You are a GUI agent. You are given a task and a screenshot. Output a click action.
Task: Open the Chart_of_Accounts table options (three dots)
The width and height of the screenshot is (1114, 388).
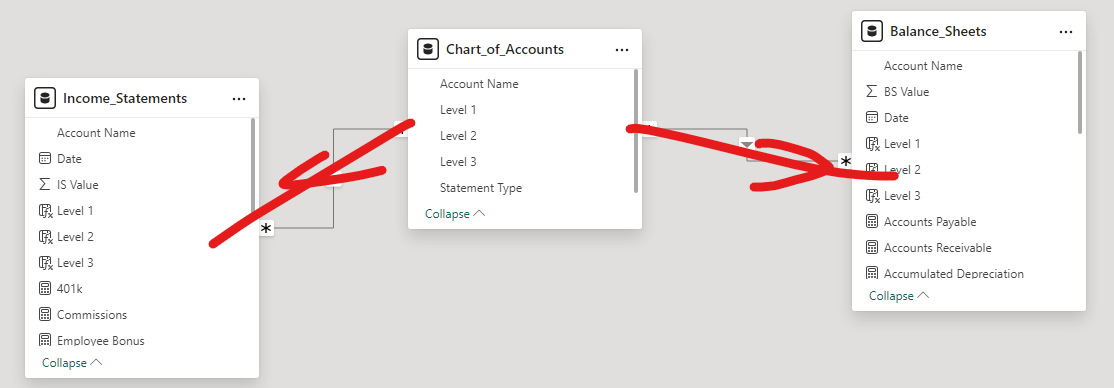pos(622,50)
